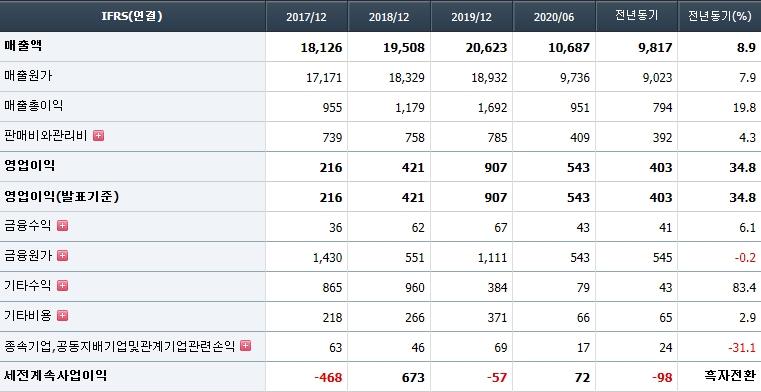Image resolution: width=761 pixels, height=392 pixels.
Task: Click the 72 pretax income value
Action: point(582,378)
